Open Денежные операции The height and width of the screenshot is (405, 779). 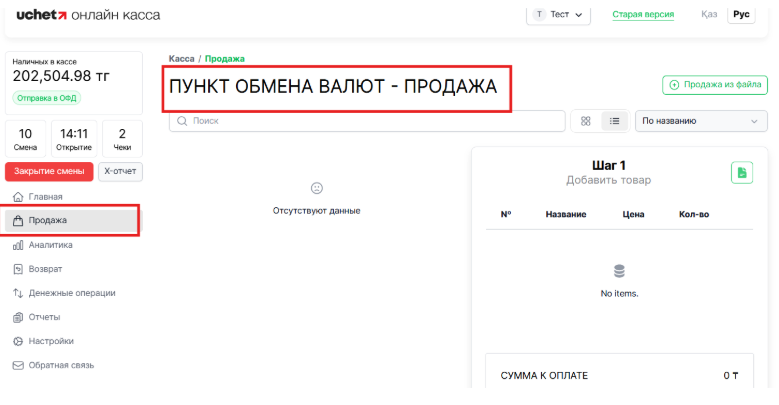(72, 293)
